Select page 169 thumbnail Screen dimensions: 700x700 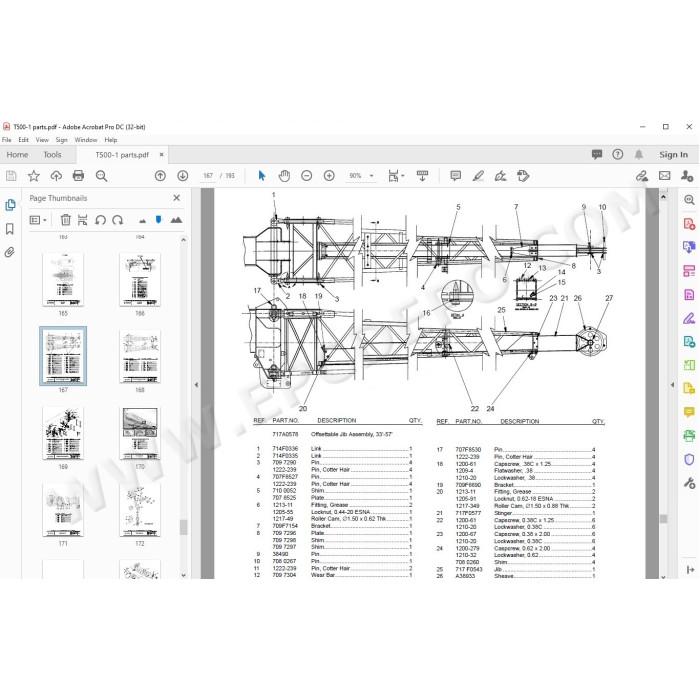click(x=63, y=433)
